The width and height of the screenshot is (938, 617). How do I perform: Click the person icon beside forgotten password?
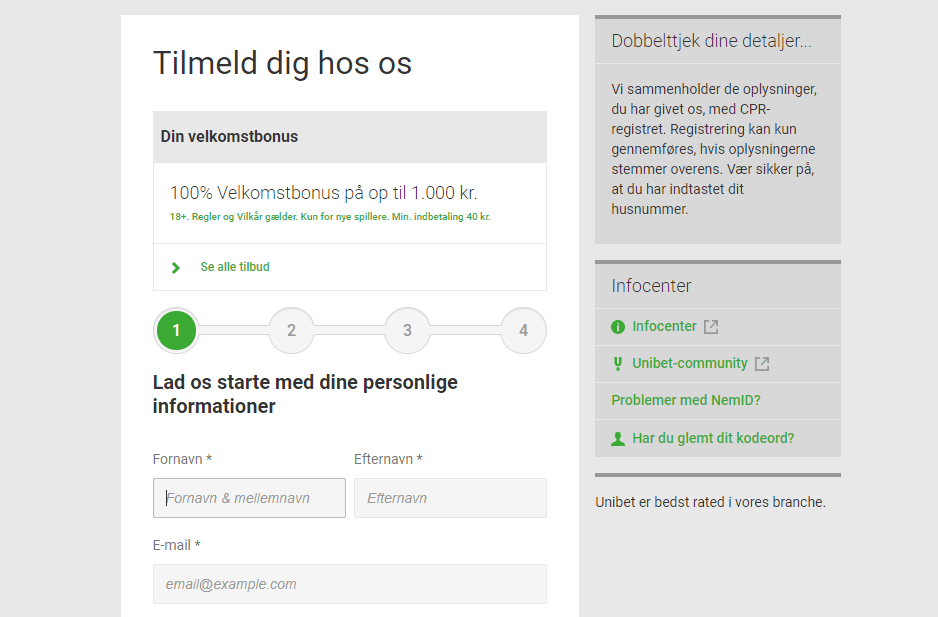[x=618, y=439]
